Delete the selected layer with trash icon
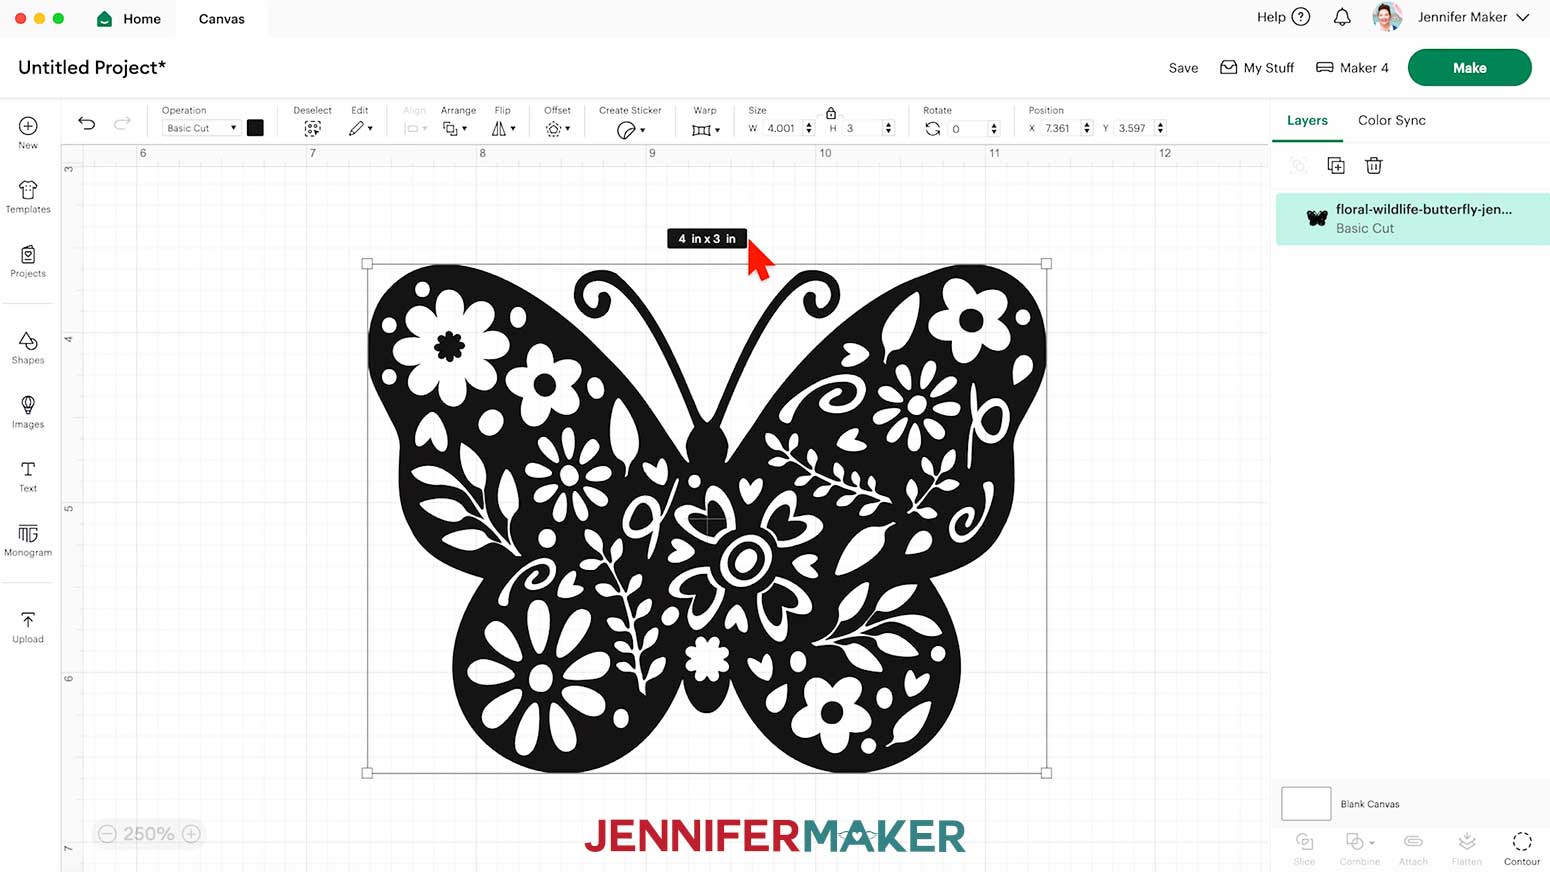Image resolution: width=1550 pixels, height=872 pixels. click(x=1374, y=166)
